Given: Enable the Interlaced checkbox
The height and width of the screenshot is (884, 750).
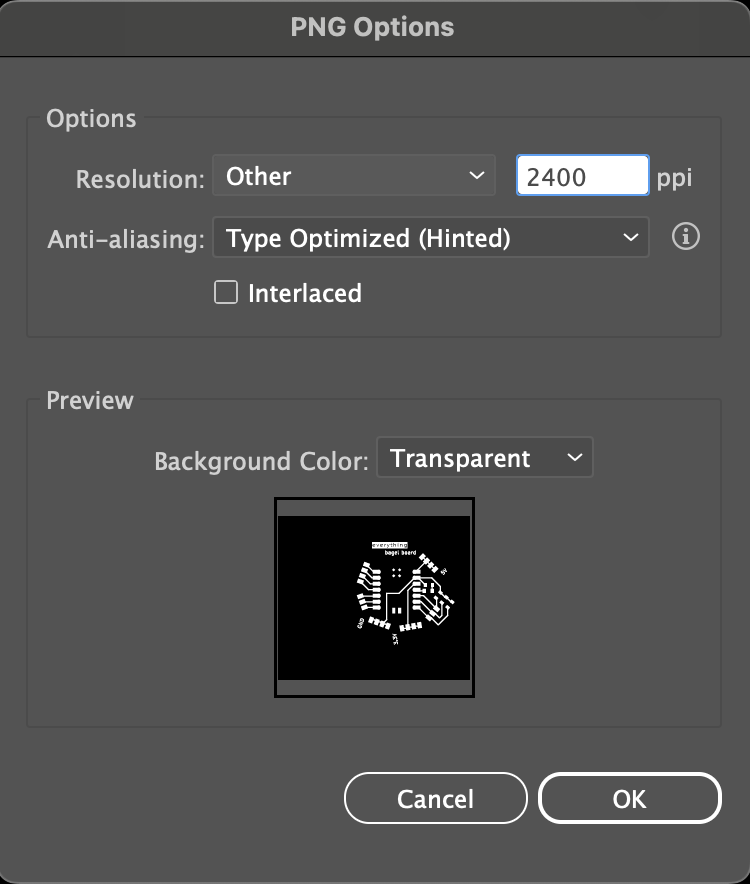Looking at the screenshot, I should (x=226, y=293).
